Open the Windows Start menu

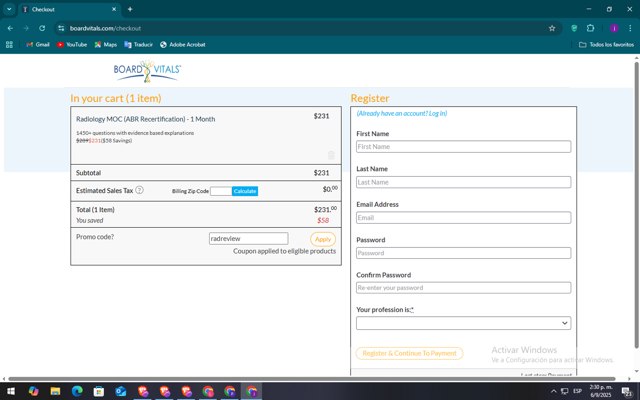(x=11, y=391)
